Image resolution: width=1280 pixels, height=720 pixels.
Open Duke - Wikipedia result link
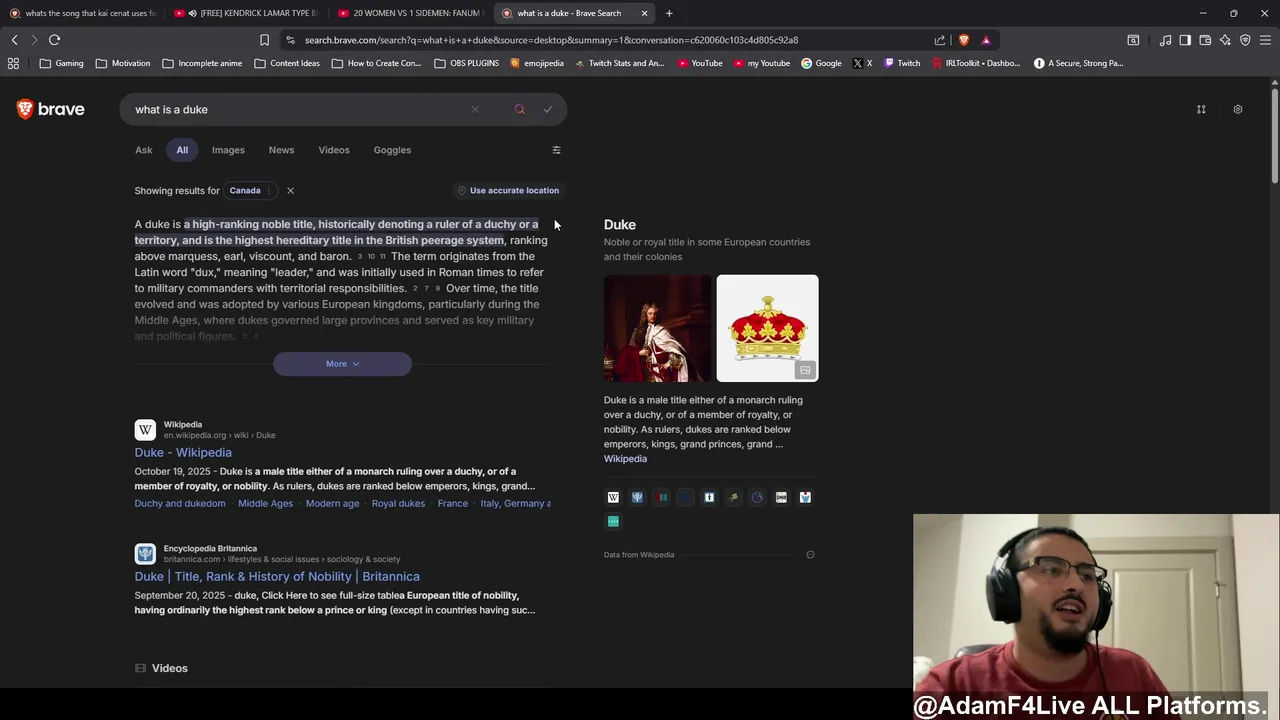pos(183,452)
